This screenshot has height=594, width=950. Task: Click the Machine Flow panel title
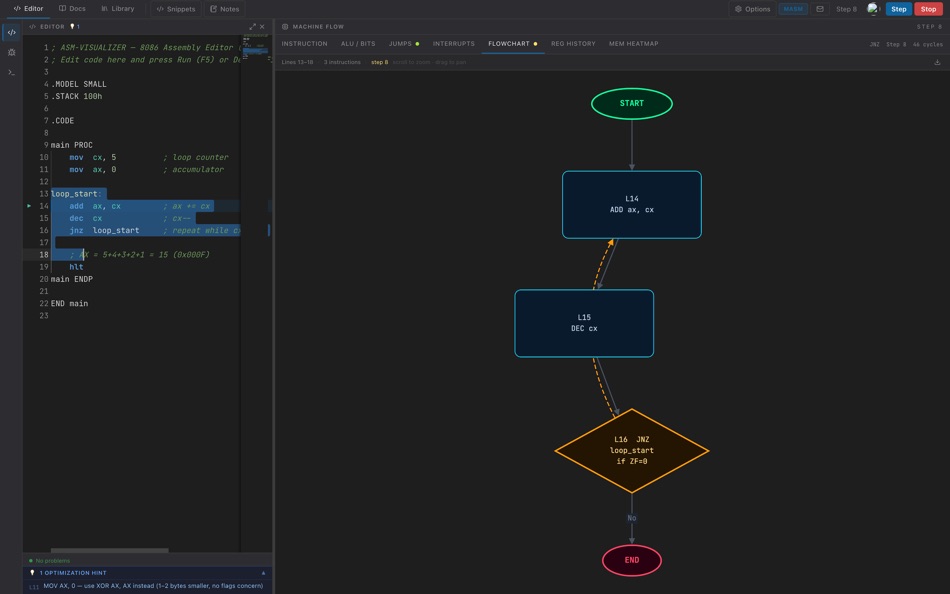(x=318, y=27)
